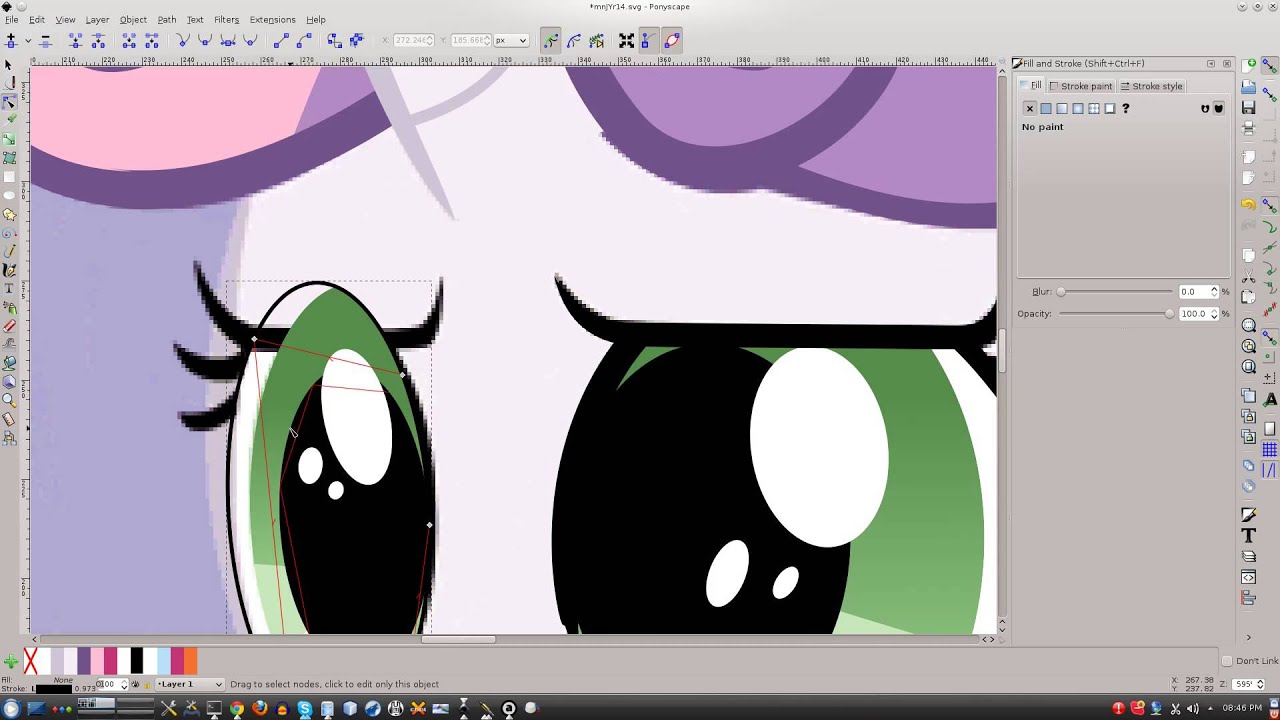
Task: Choose Pattern fill button
Action: tap(1094, 108)
